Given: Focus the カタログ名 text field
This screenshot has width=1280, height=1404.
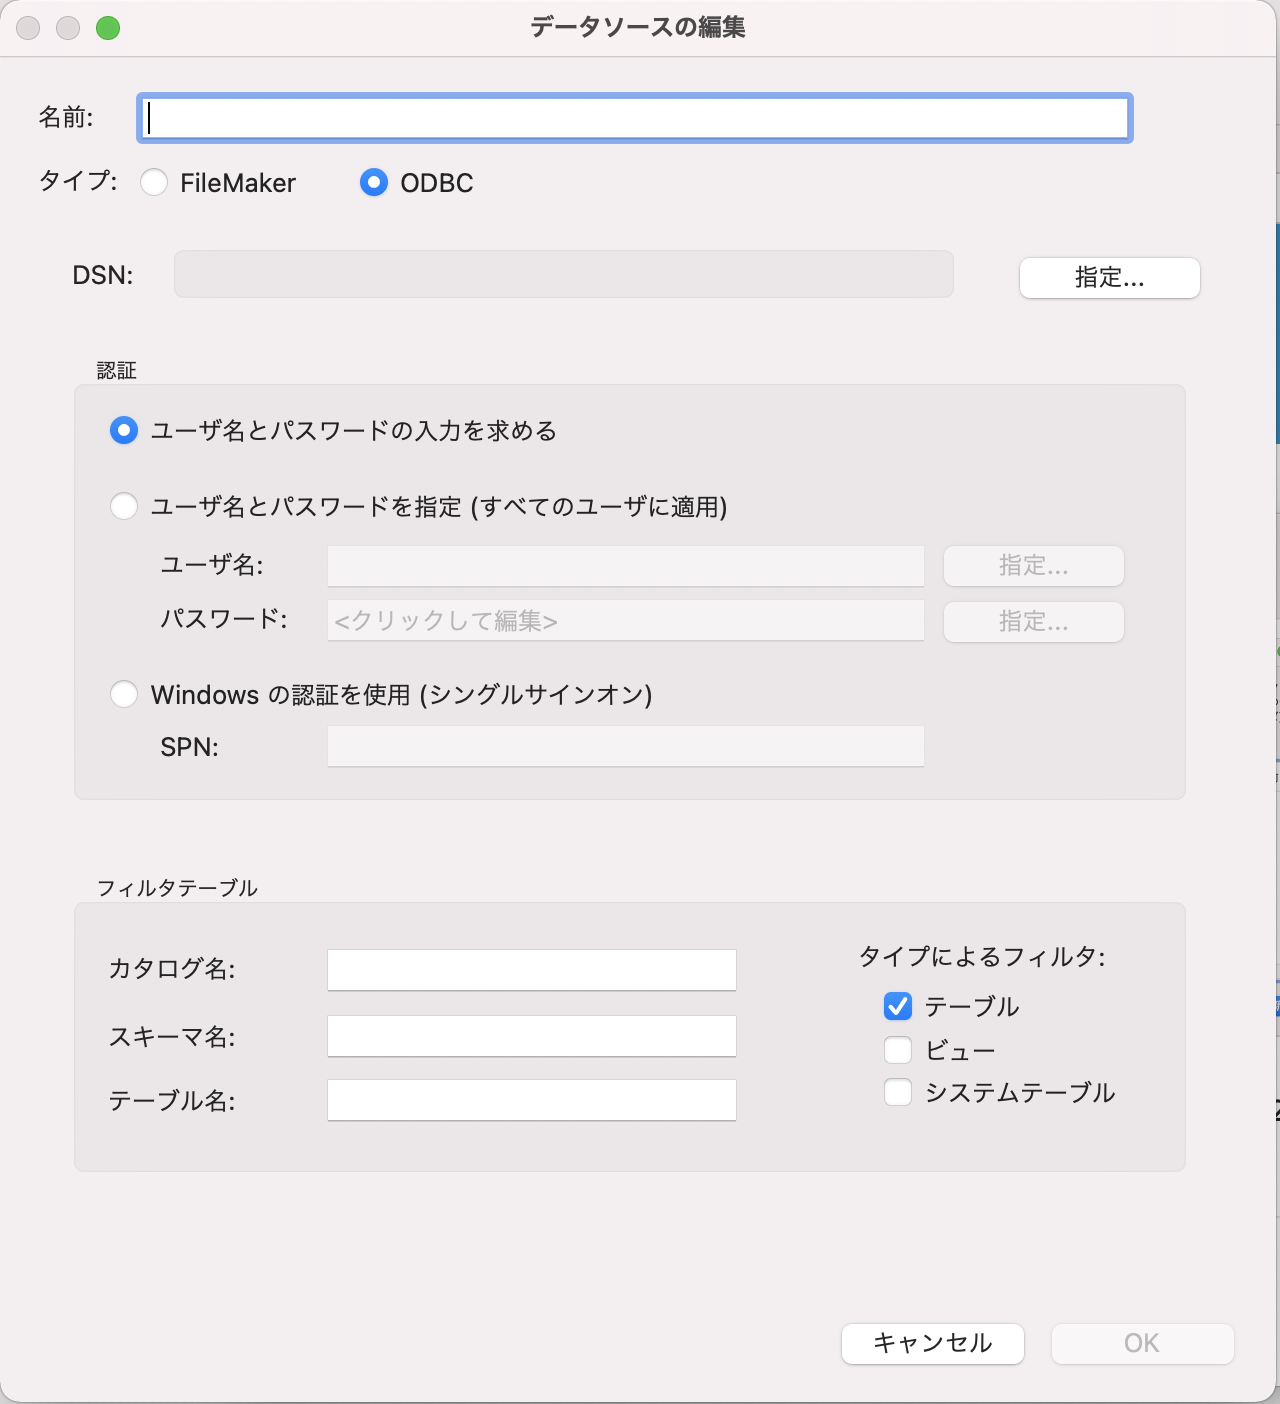Looking at the screenshot, I should point(531,970).
